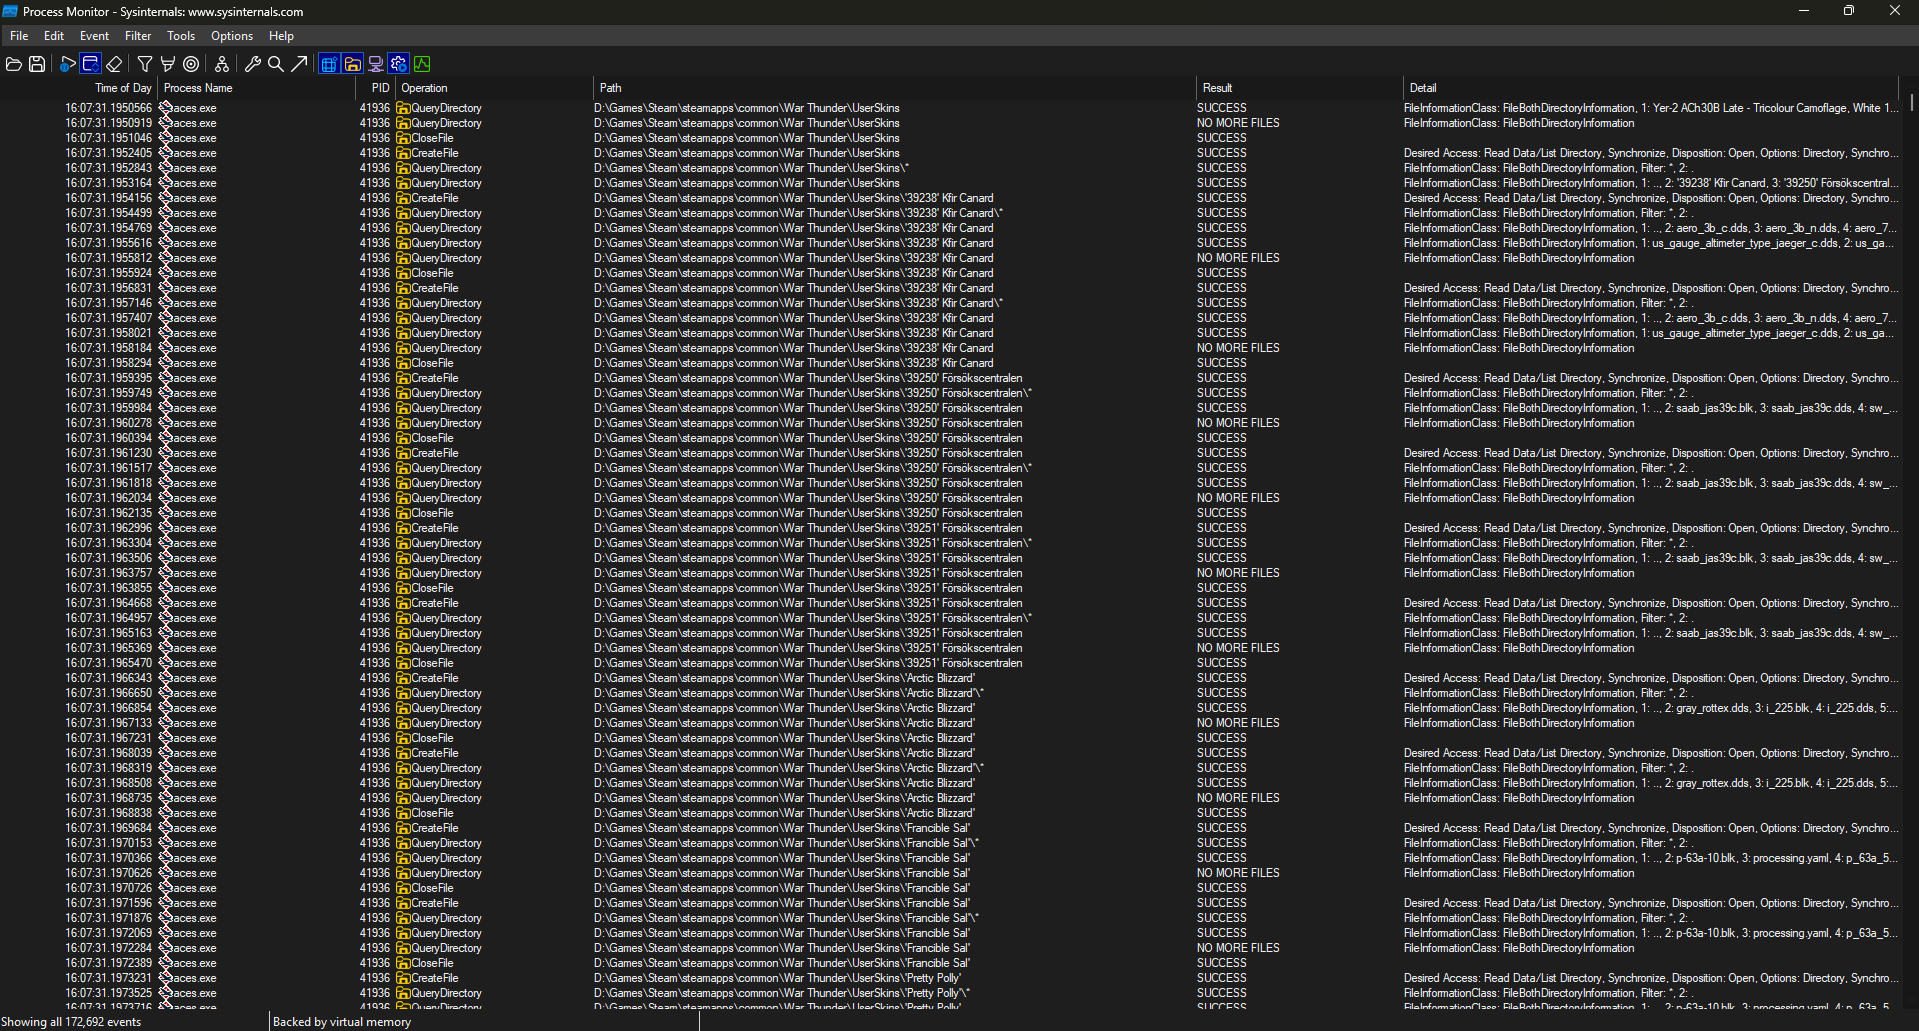Select the CreateFile operation at 16:07:31.1952405
This screenshot has width=1919, height=1031.
434,153
